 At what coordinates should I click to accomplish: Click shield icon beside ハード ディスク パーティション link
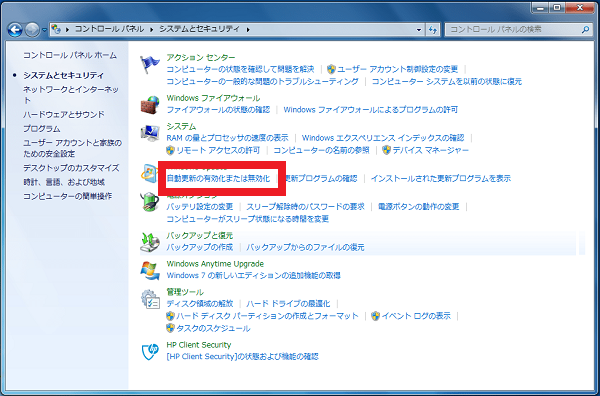171,316
